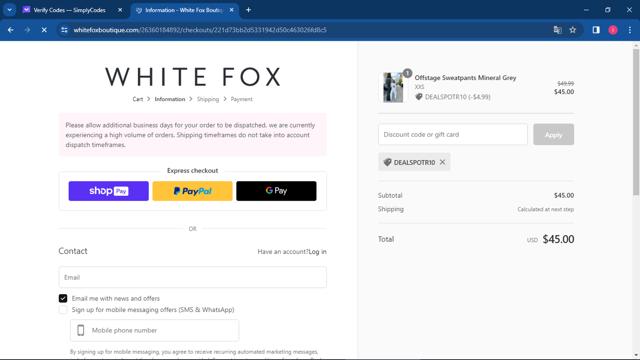Image resolution: width=640 pixels, height=360 pixels.
Task: Click 'Calculated at next step' shipping text
Action: coord(546,209)
